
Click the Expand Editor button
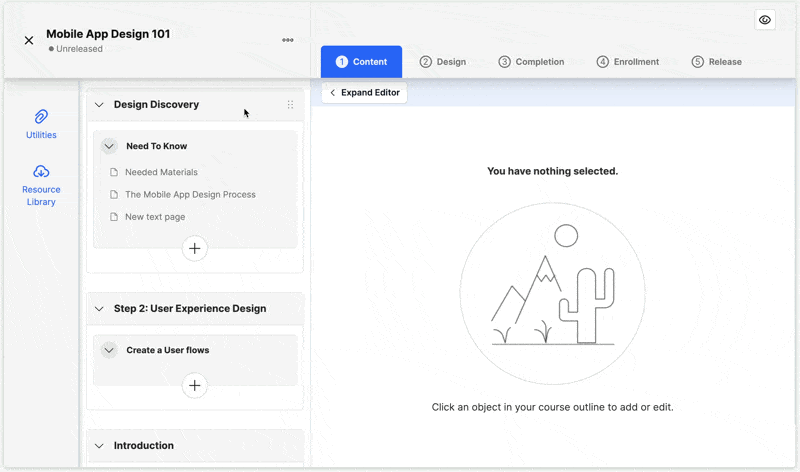point(364,92)
